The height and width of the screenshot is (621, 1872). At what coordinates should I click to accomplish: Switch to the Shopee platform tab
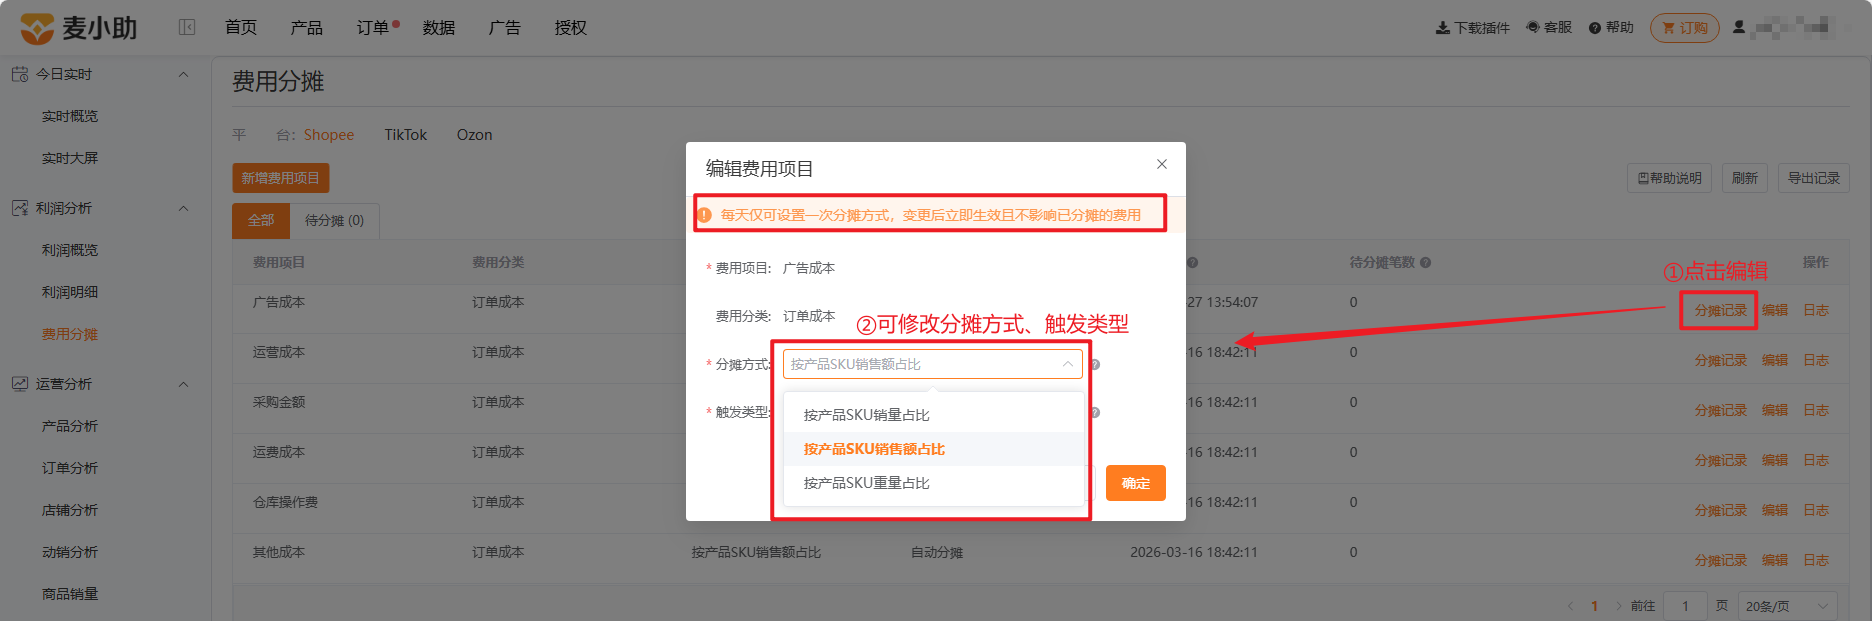click(329, 135)
